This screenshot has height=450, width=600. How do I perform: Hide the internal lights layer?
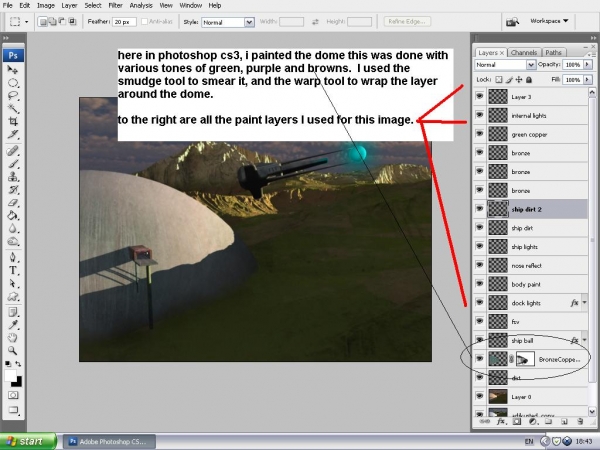click(x=479, y=115)
